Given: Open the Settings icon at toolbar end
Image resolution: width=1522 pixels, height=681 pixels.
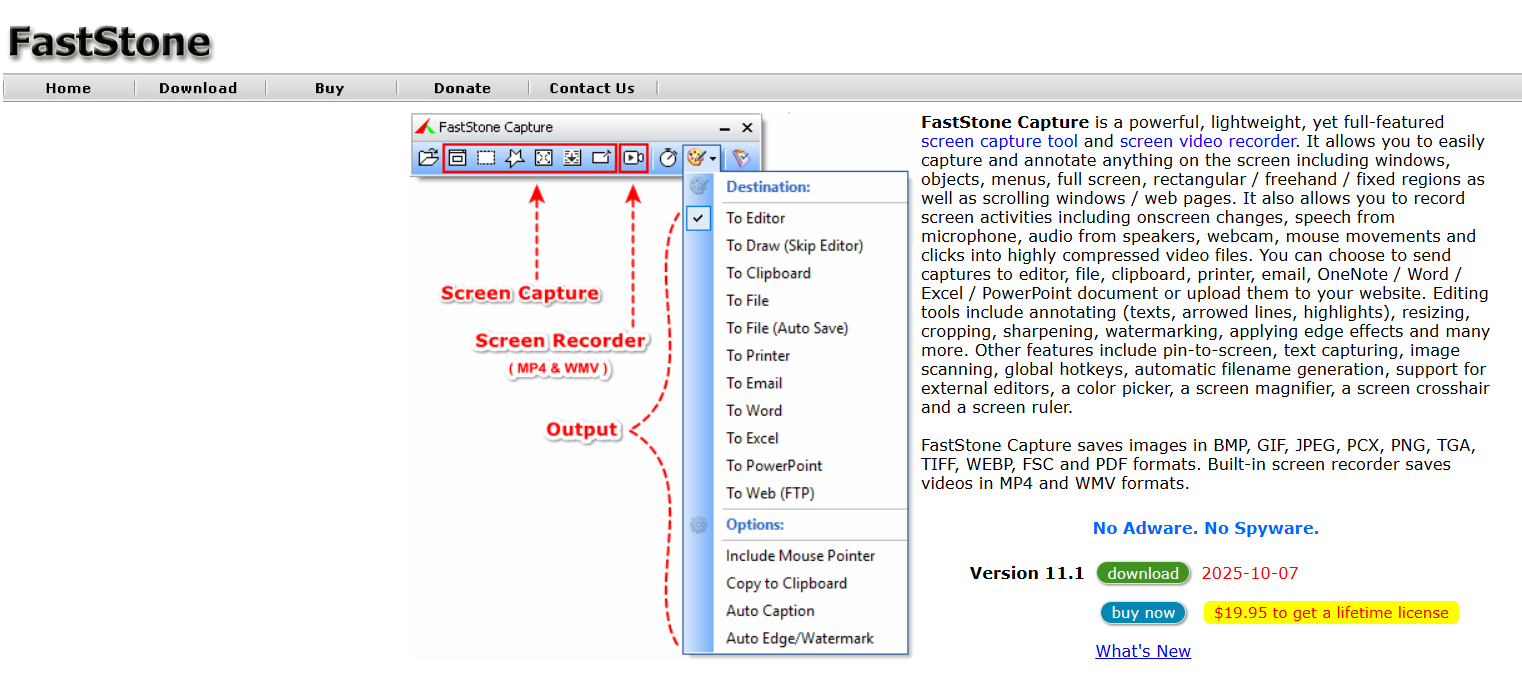Looking at the screenshot, I should pyautogui.click(x=740, y=158).
